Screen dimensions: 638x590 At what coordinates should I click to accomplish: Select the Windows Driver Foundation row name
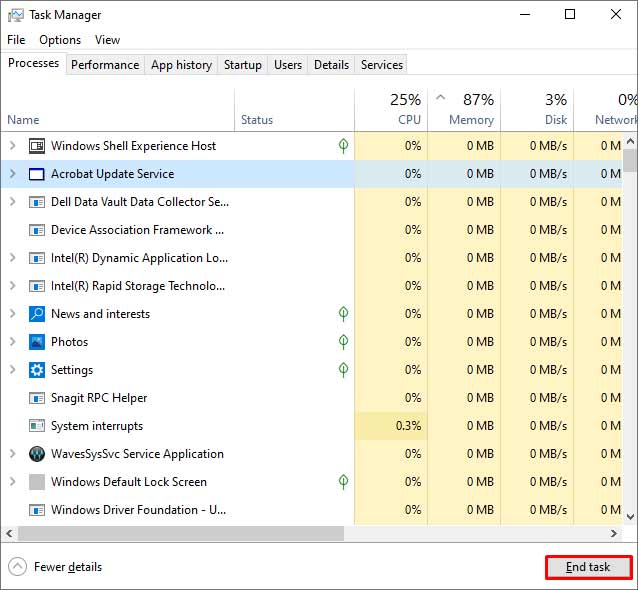pyautogui.click(x=138, y=510)
